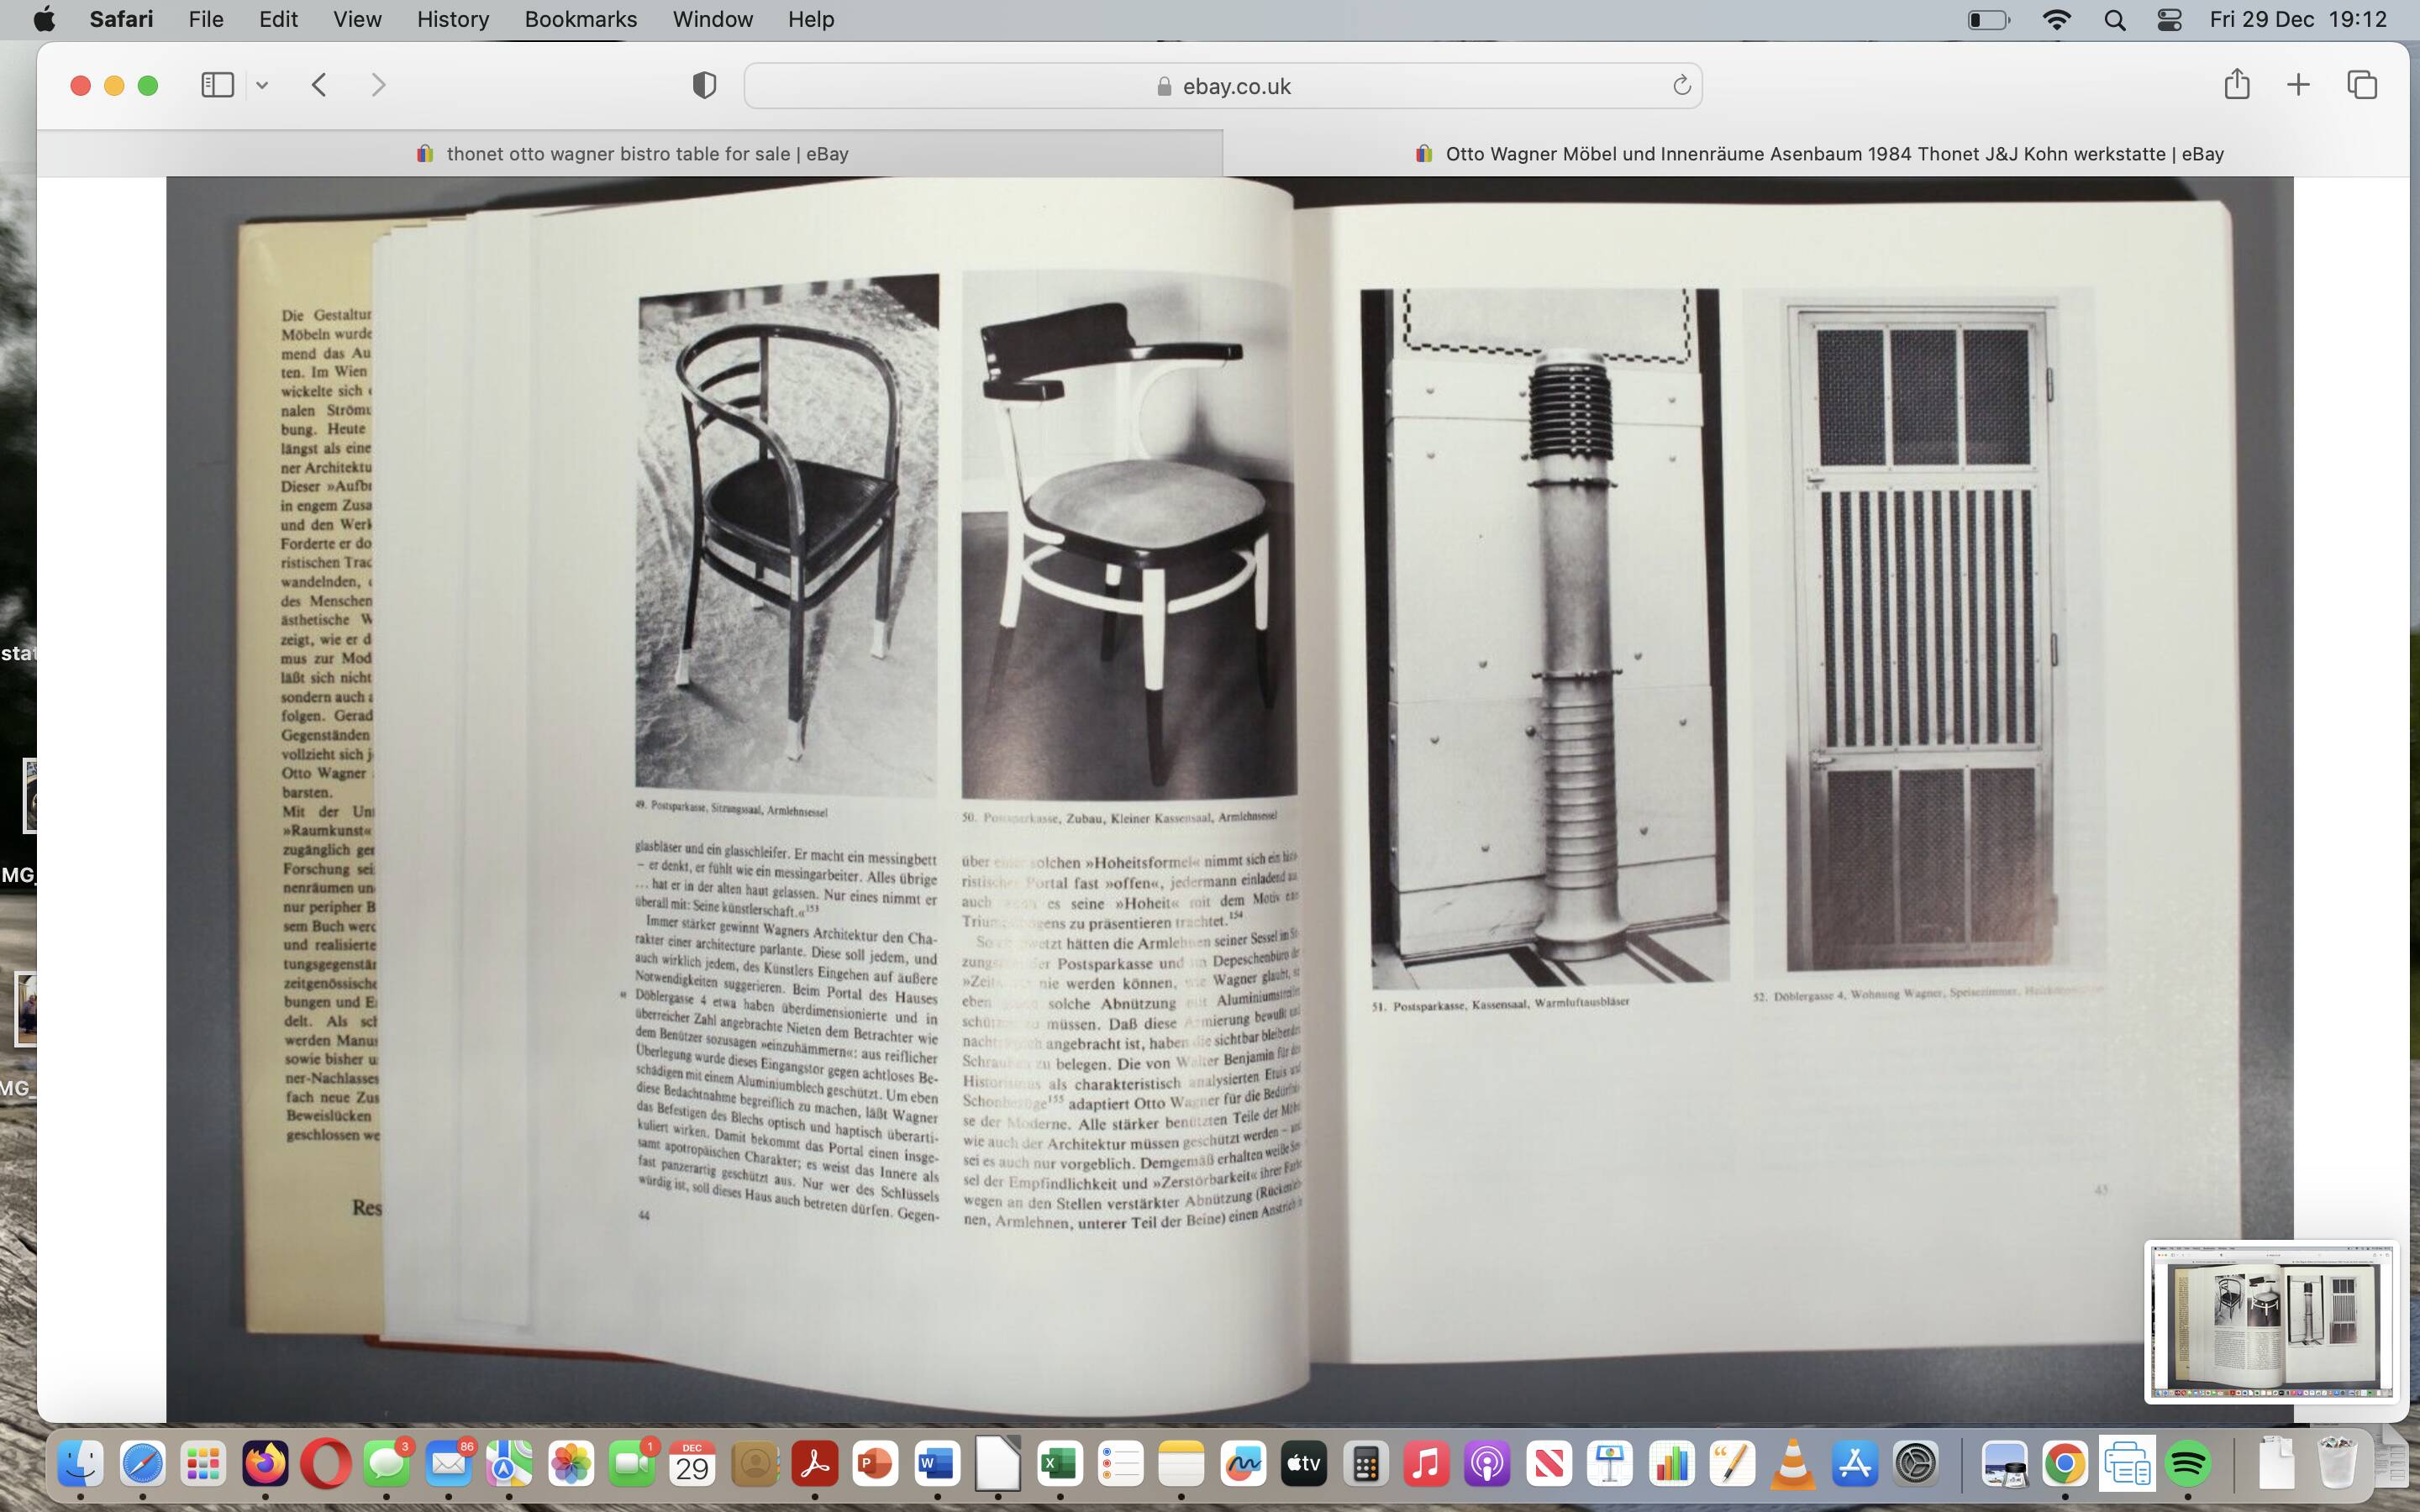Open the privacy report shield
This screenshot has width=2420, height=1512.
pyautogui.click(x=704, y=85)
